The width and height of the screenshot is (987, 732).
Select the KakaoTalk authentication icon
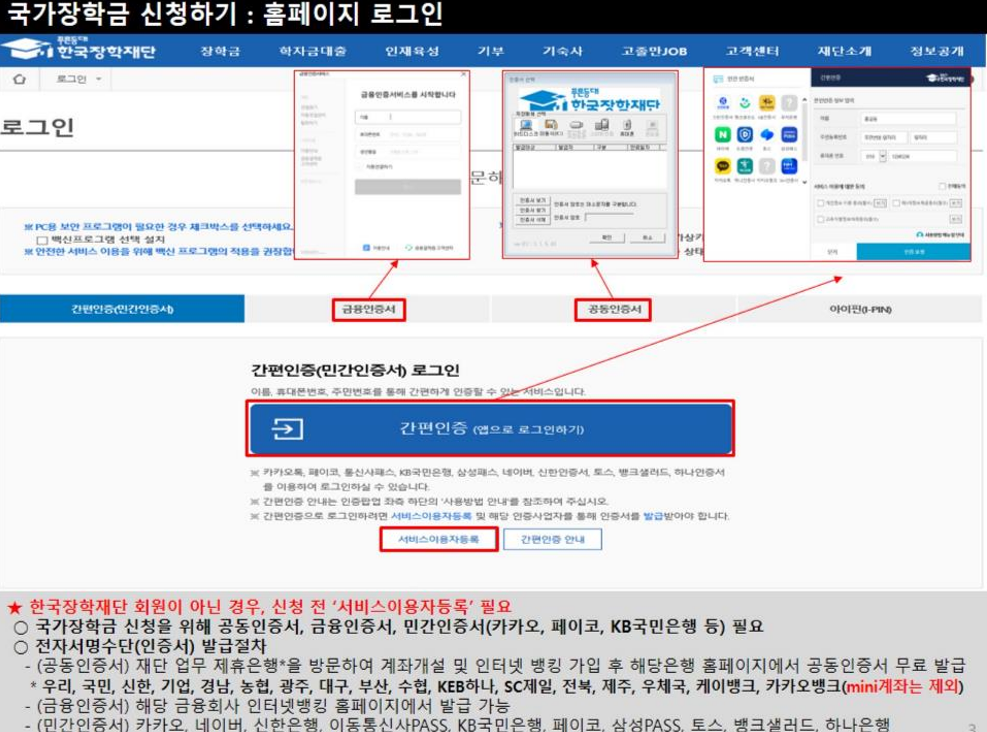click(x=722, y=166)
